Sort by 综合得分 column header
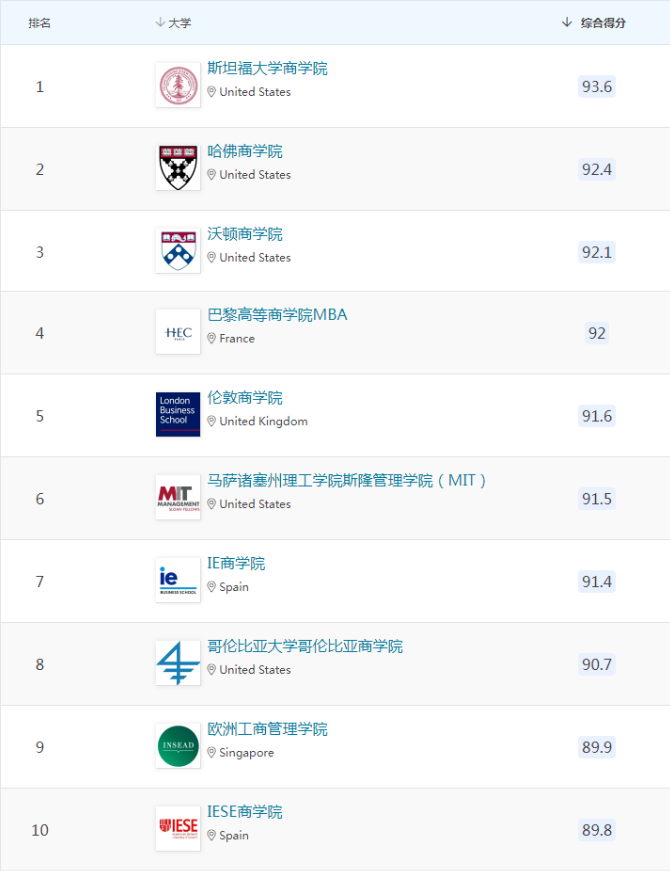Viewport: 670px width, 871px height. tap(594, 23)
